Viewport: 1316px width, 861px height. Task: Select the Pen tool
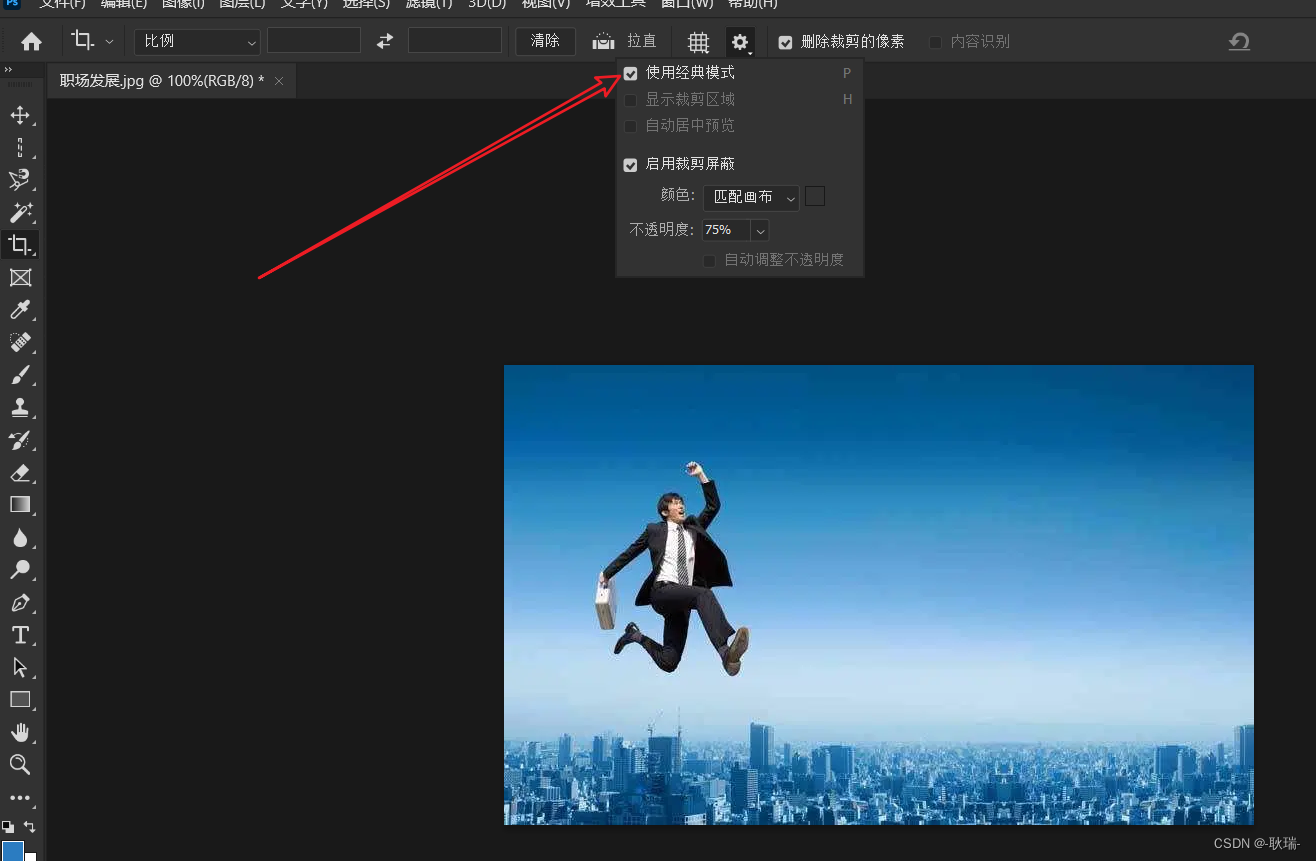pyautogui.click(x=20, y=603)
